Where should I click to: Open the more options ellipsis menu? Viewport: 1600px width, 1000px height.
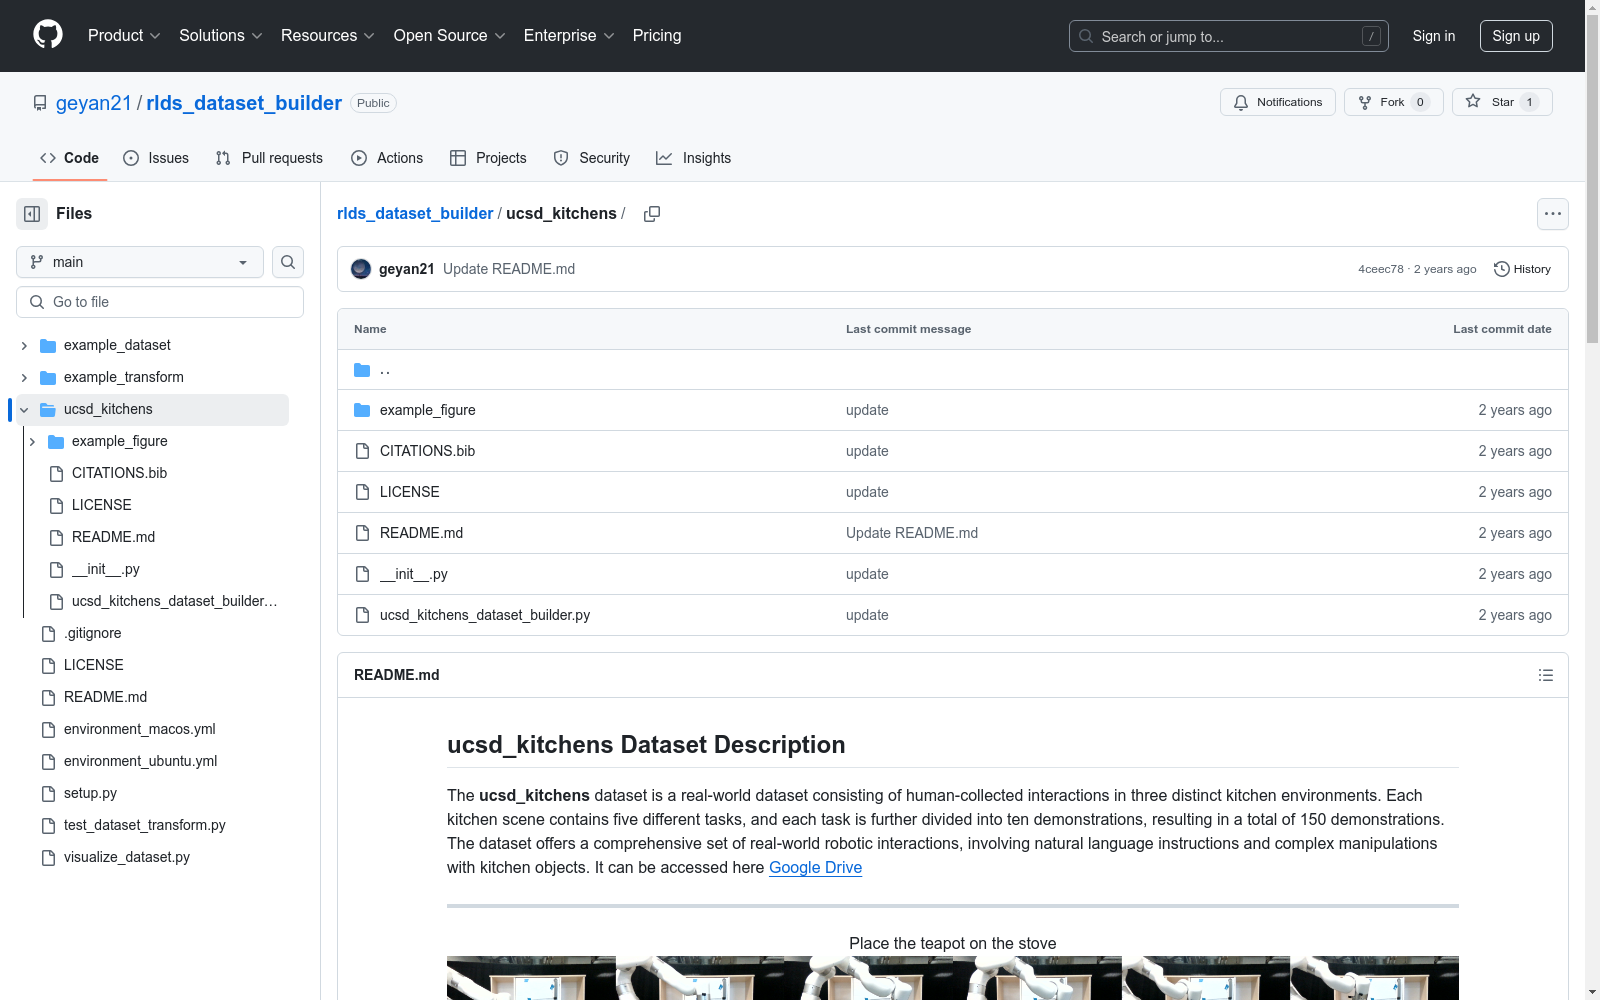click(x=1553, y=214)
